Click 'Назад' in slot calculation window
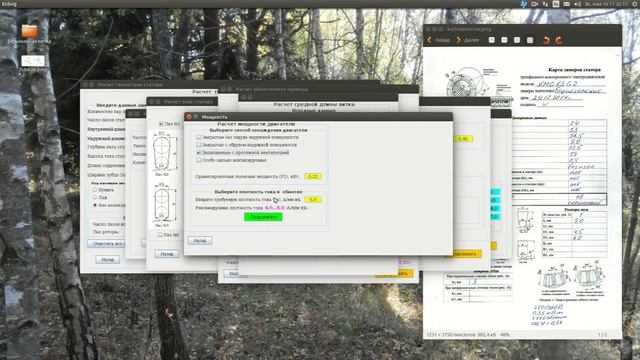This screenshot has height=360, width=640. 167,254
